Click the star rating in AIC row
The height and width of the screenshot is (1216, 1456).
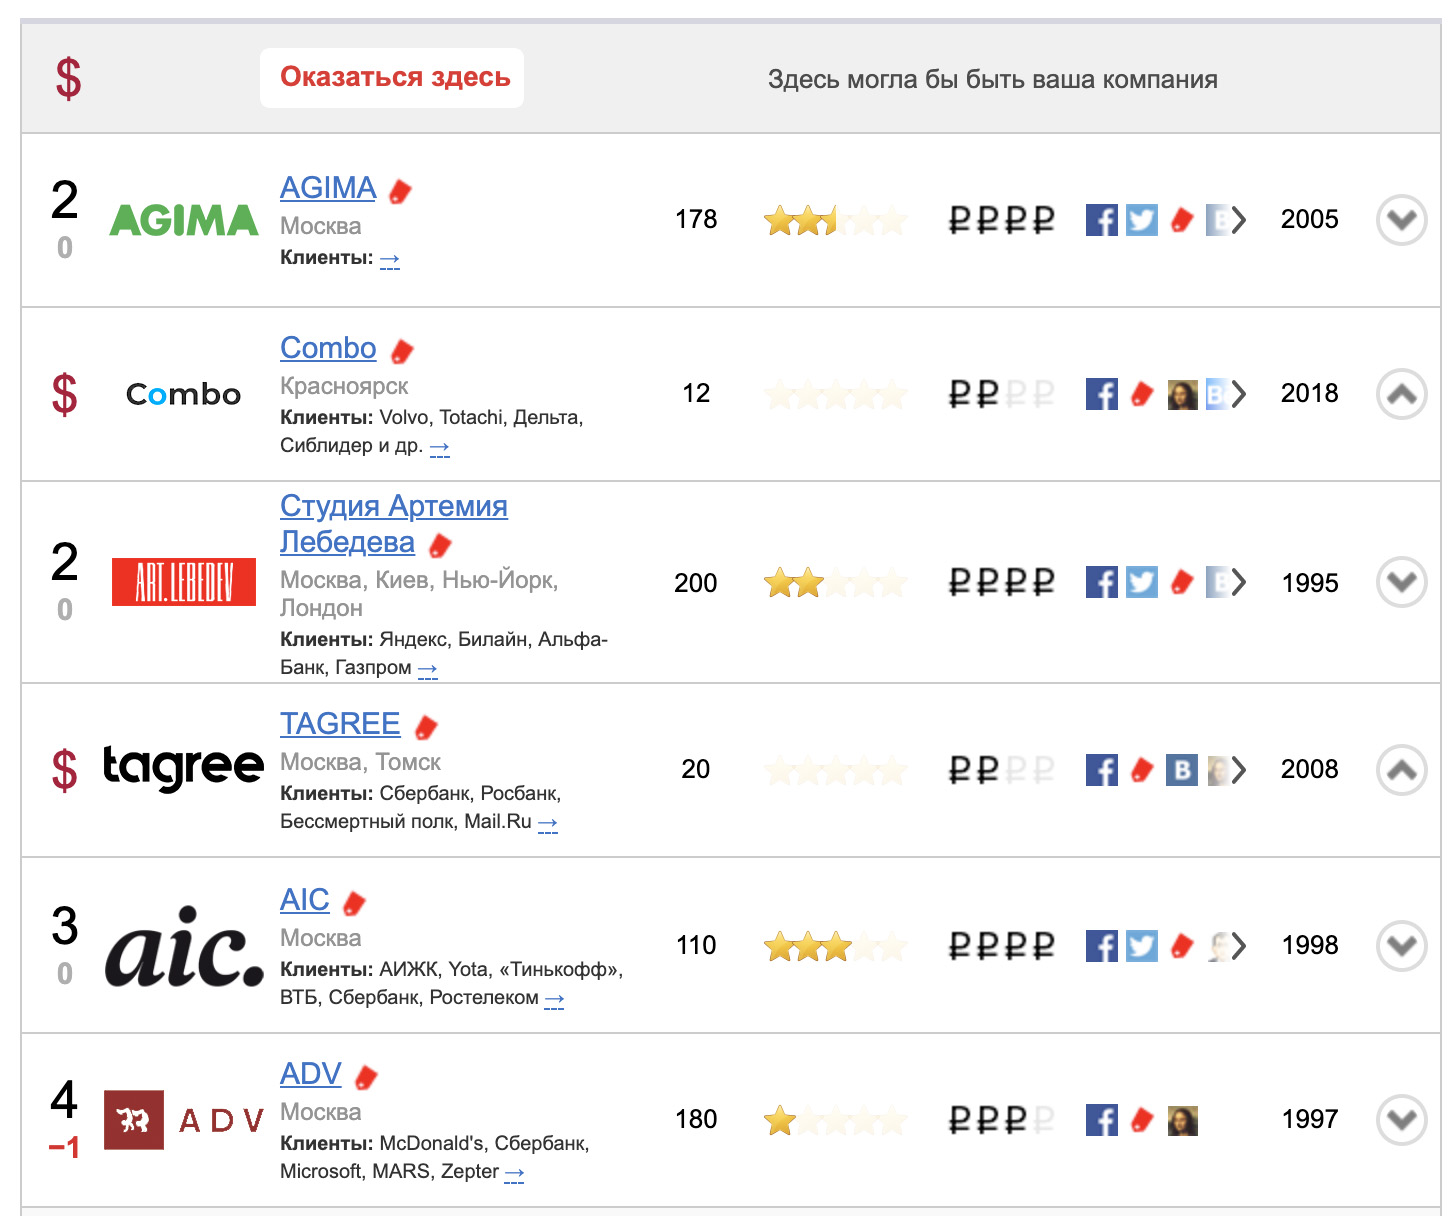(x=835, y=946)
